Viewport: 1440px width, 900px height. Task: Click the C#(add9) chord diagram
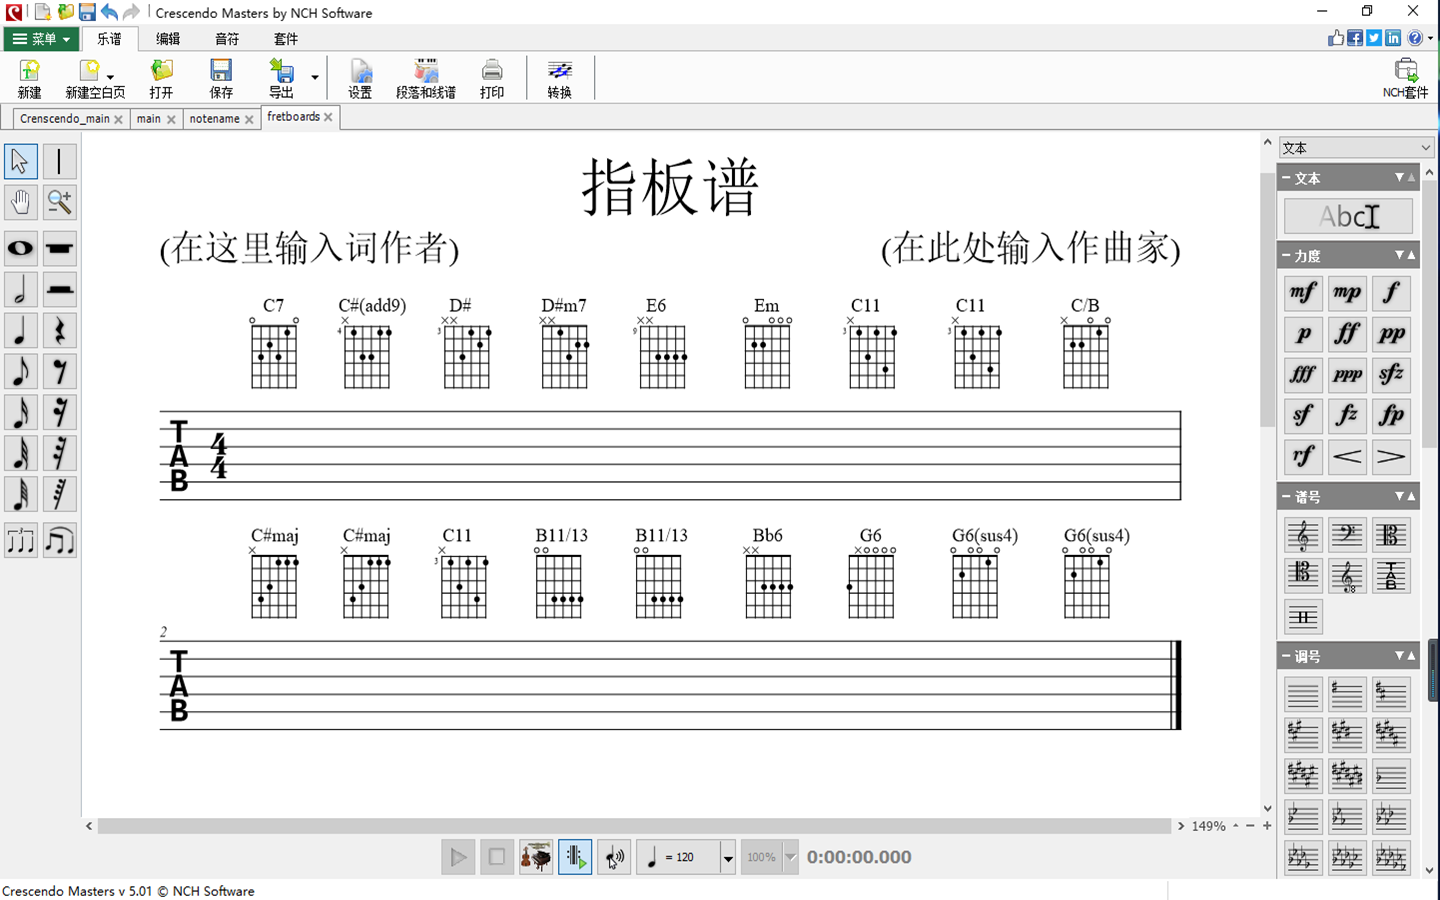click(x=367, y=343)
